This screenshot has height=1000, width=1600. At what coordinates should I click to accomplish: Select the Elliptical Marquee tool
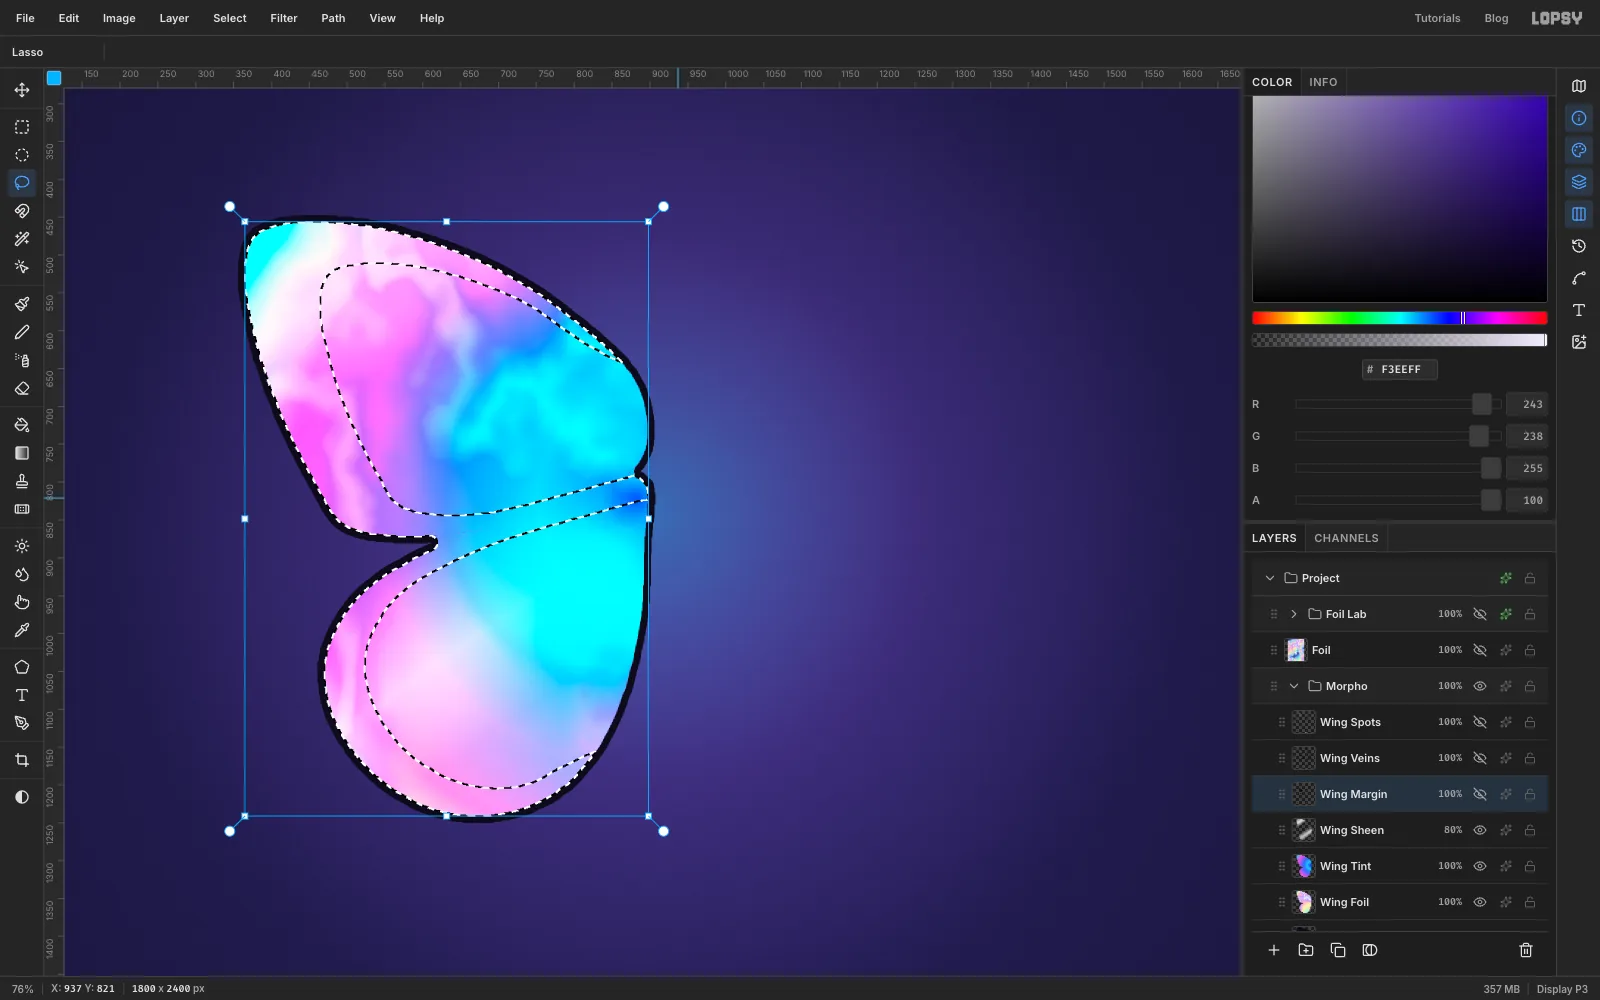click(22, 155)
